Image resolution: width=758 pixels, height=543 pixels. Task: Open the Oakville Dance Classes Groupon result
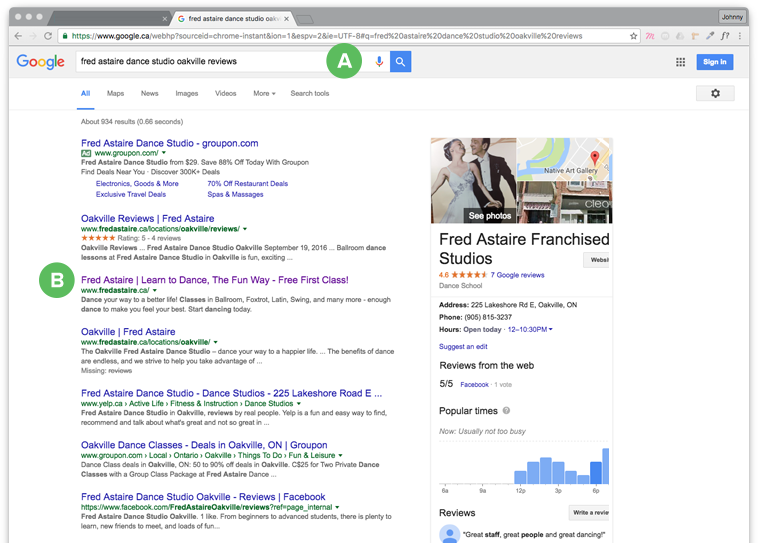(x=204, y=445)
